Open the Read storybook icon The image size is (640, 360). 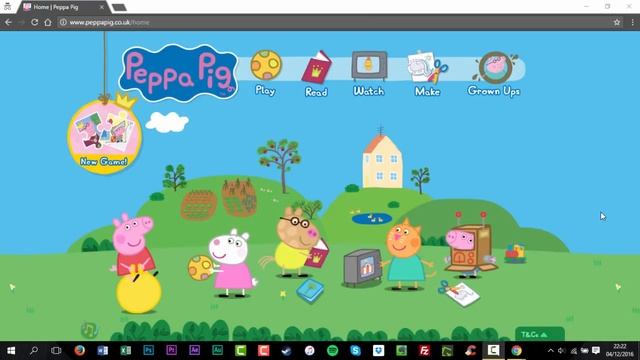pyautogui.click(x=316, y=67)
